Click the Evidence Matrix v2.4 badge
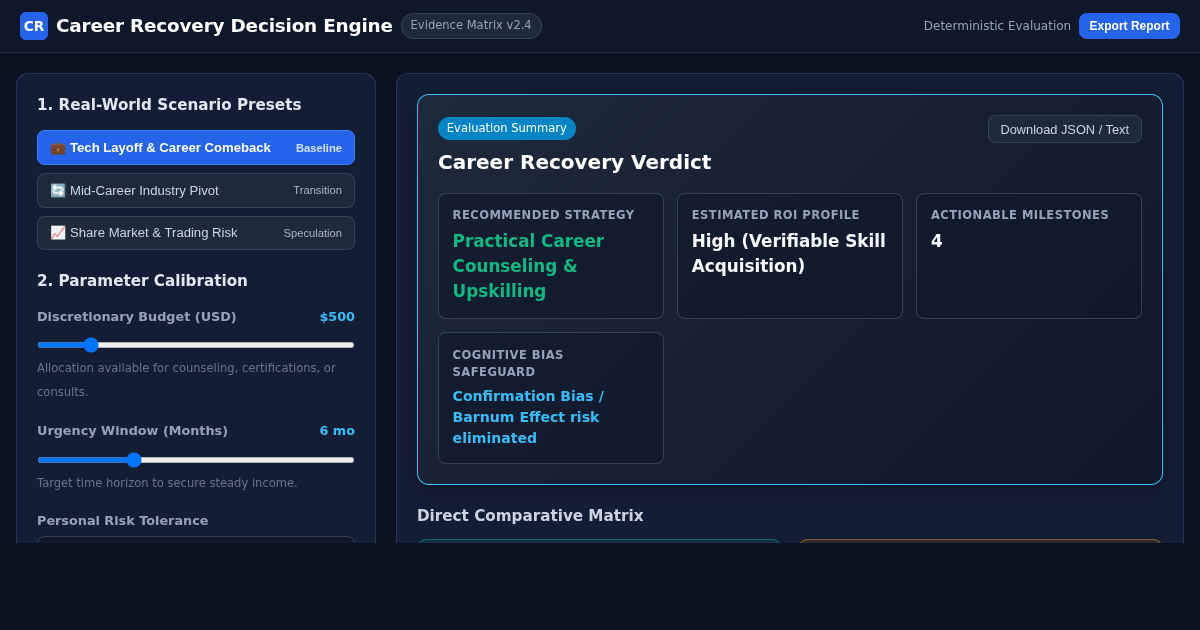1200x630 pixels. pyautogui.click(x=471, y=26)
